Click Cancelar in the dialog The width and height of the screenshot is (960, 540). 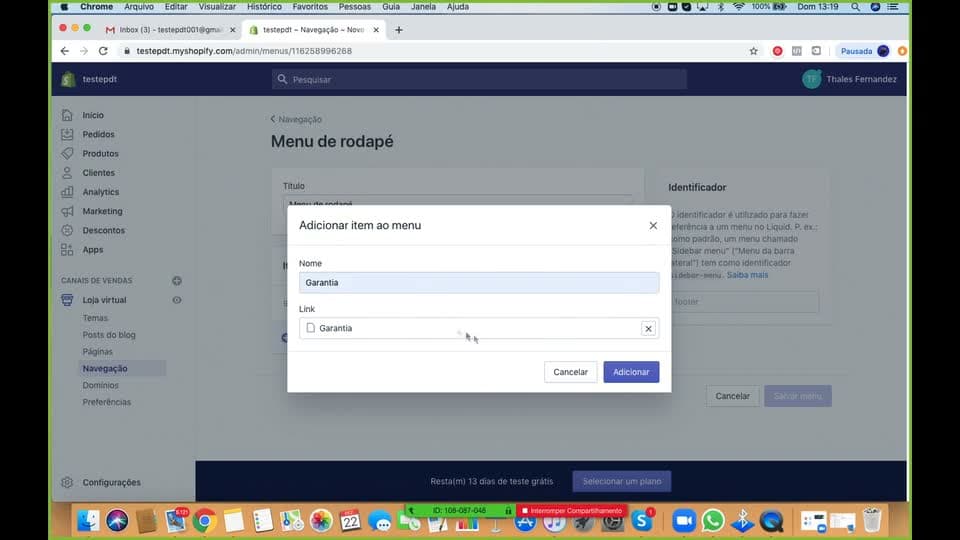pyautogui.click(x=570, y=372)
